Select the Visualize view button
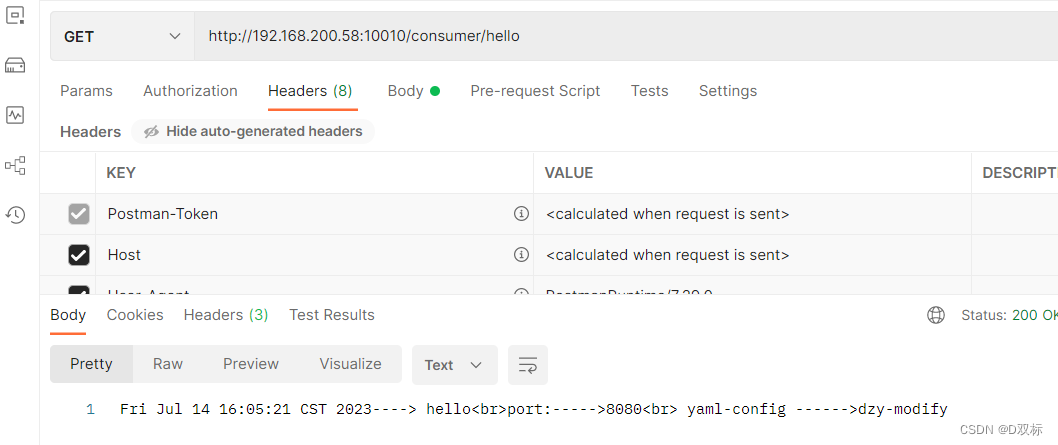The height and width of the screenshot is (445, 1058). (350, 364)
